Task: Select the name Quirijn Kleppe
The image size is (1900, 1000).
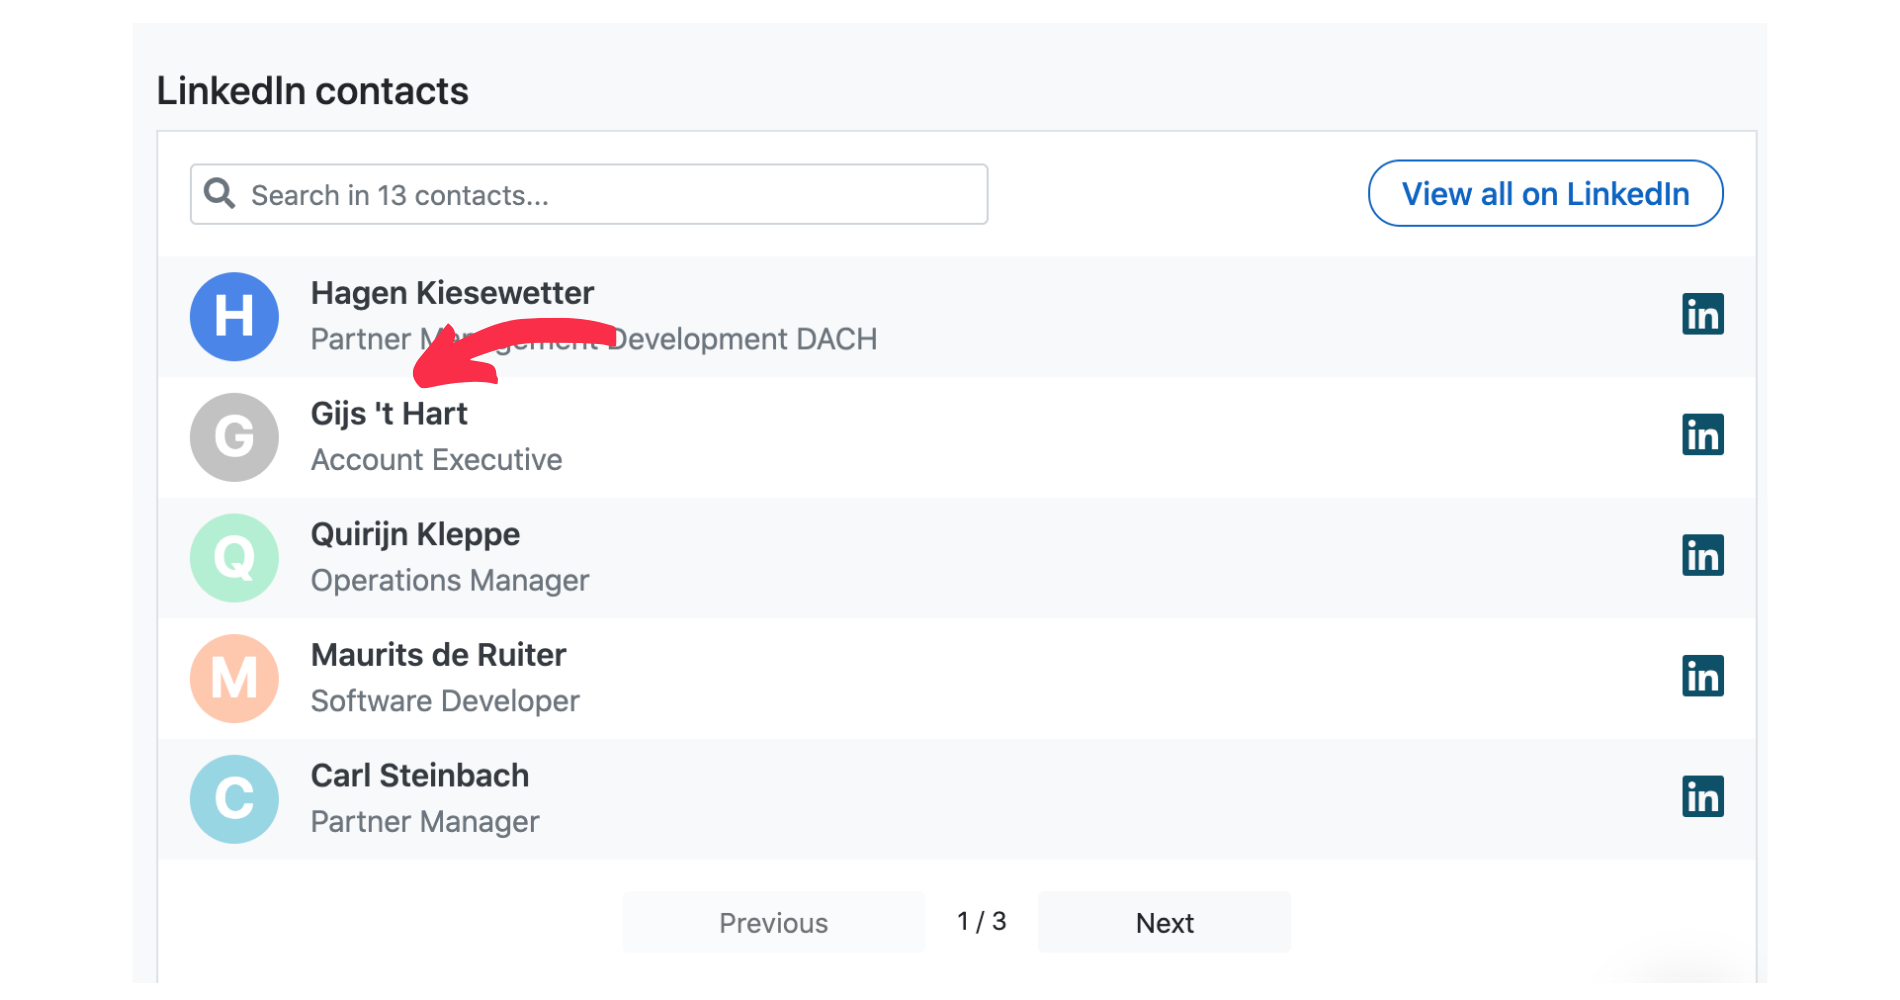Action: coord(415,535)
